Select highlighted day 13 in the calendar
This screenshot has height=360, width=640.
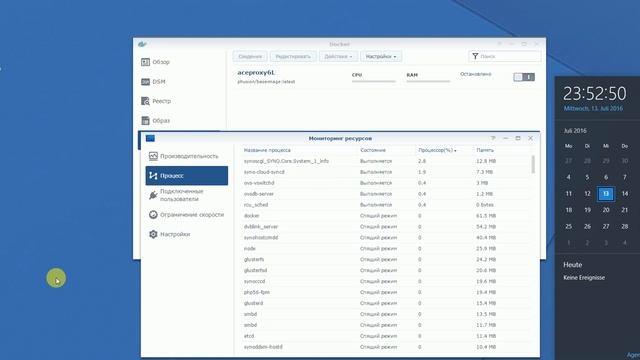point(606,194)
